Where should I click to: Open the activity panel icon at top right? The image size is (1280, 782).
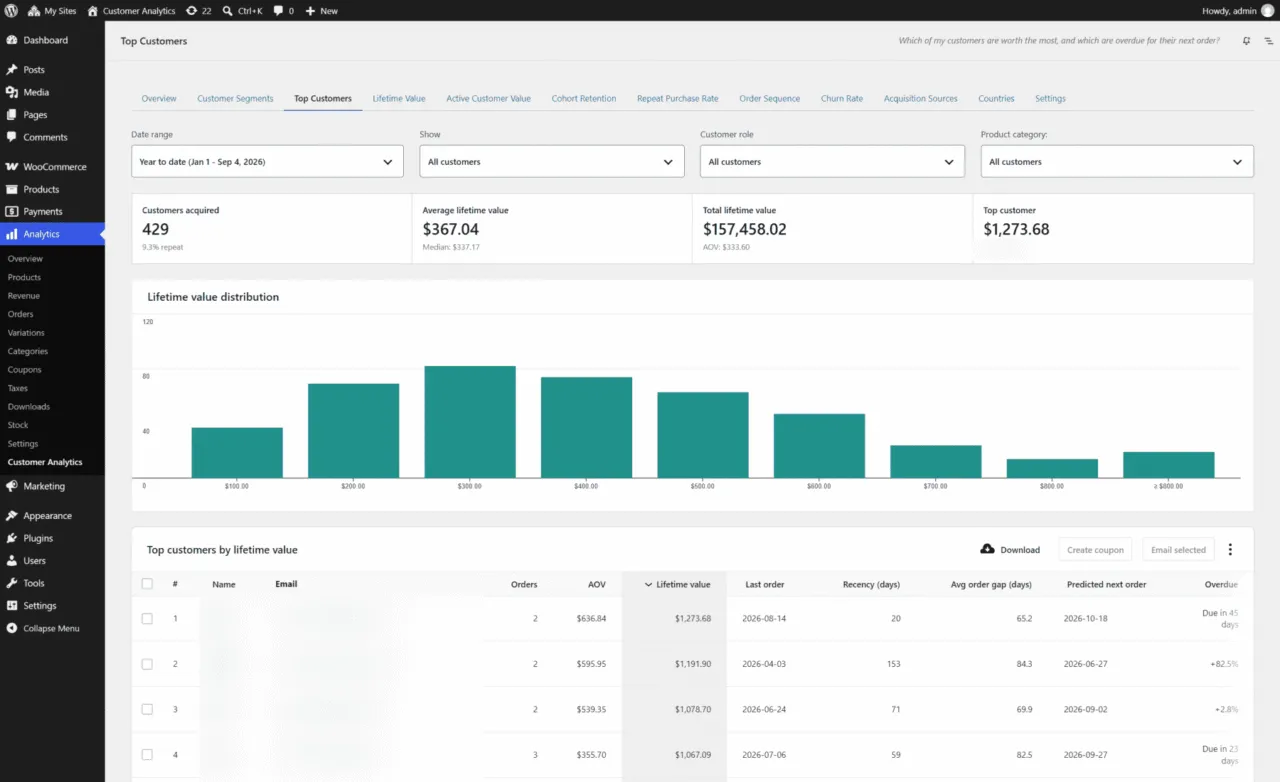coord(1269,41)
